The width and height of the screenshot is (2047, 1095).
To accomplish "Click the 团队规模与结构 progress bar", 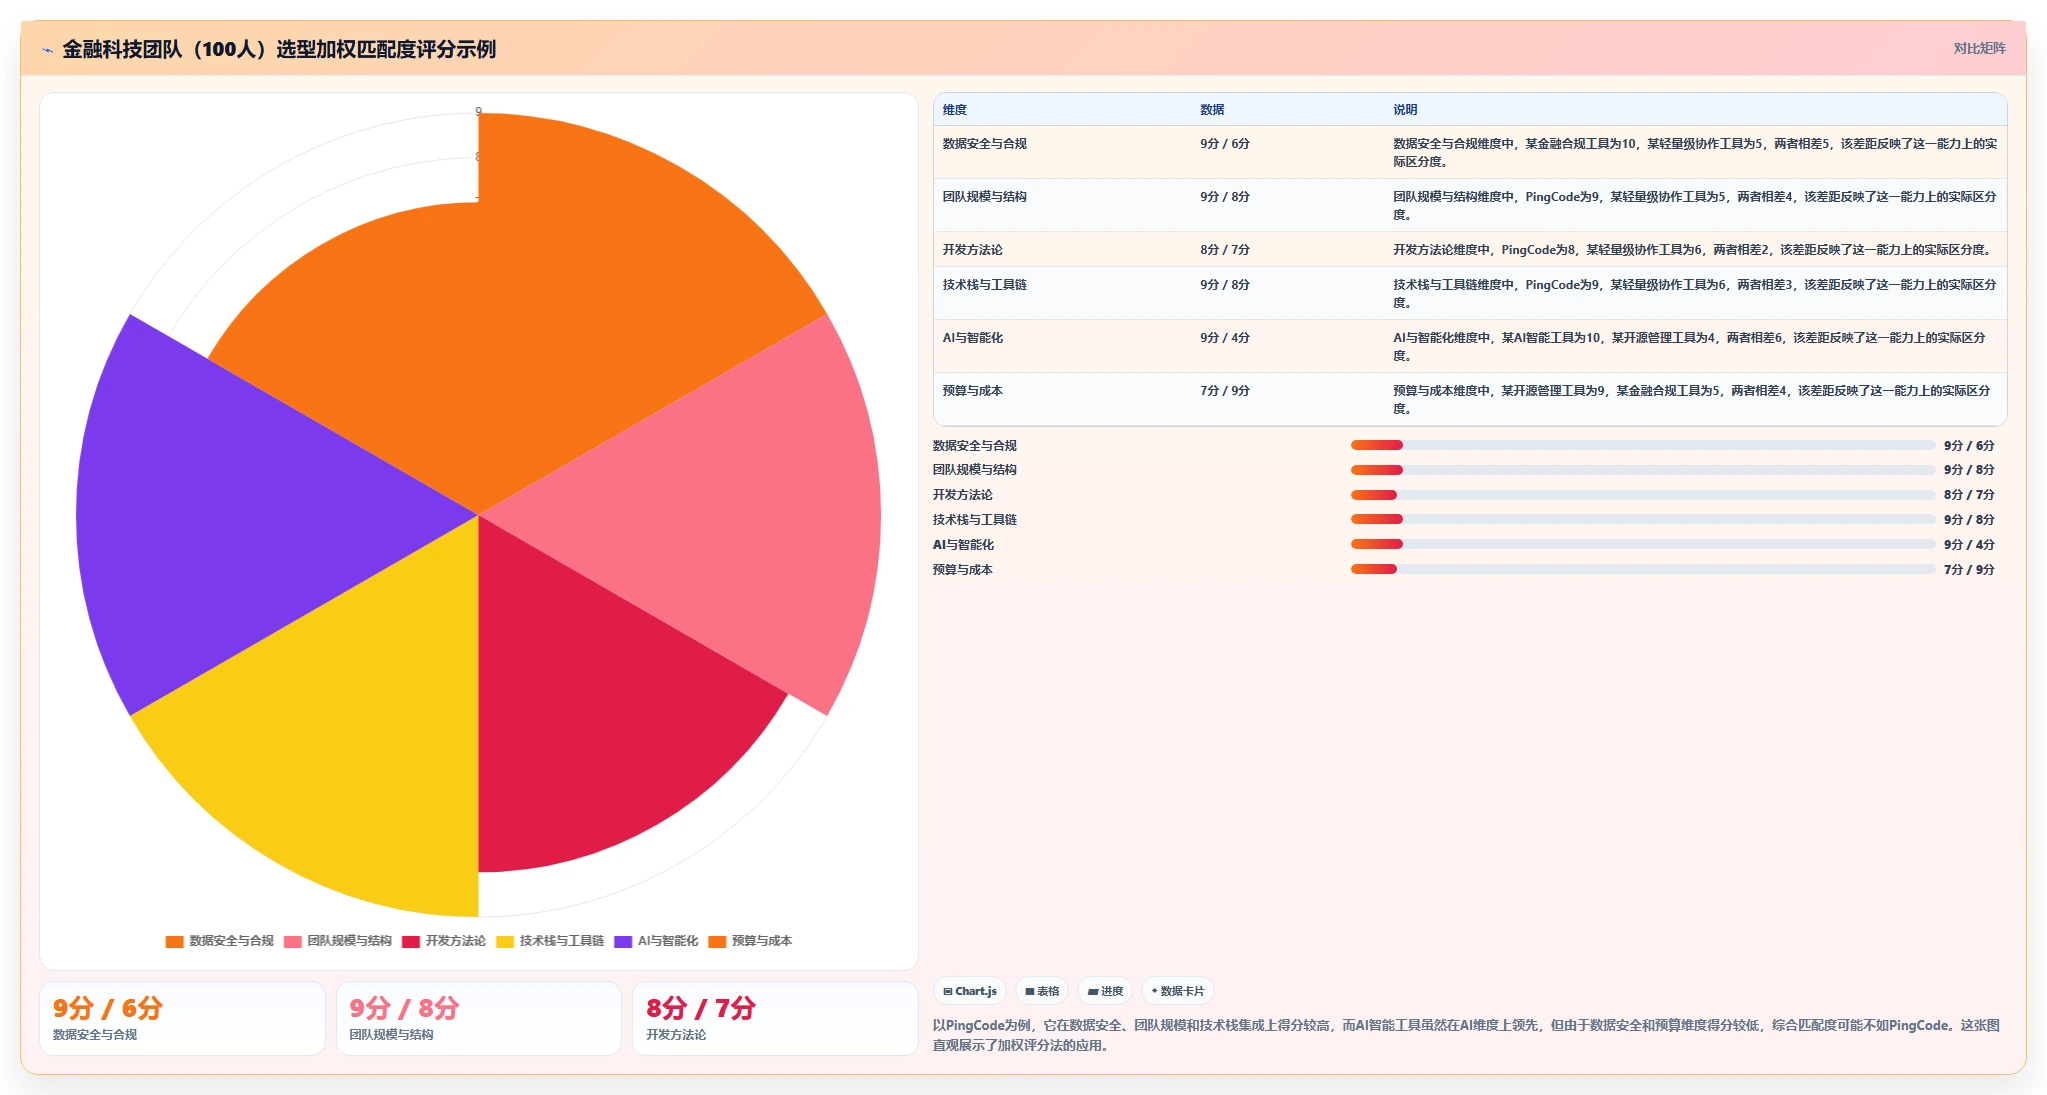I will click(x=1643, y=470).
